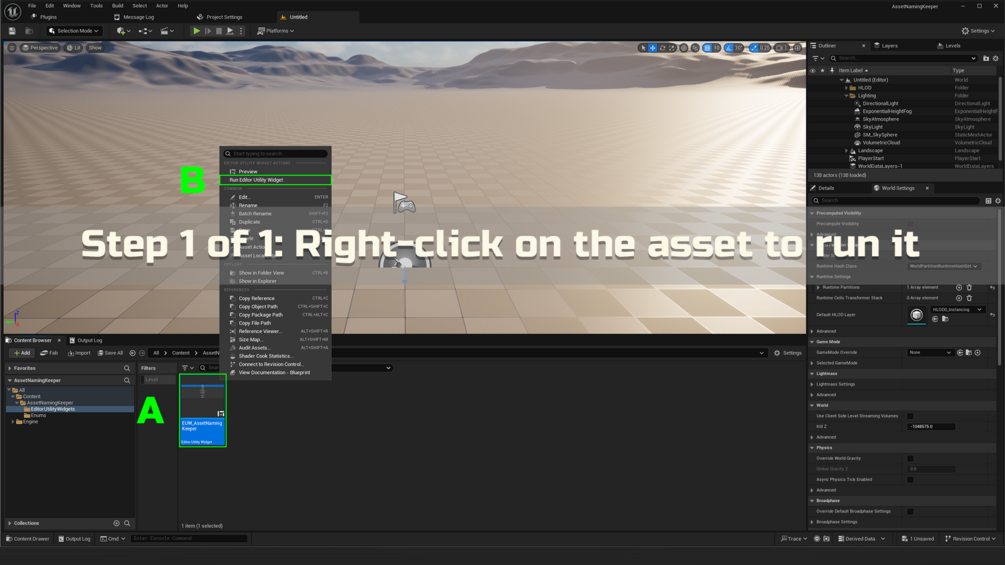This screenshot has width=1005, height=565.
Task: Open the Platforms dropdown
Action: 276,31
